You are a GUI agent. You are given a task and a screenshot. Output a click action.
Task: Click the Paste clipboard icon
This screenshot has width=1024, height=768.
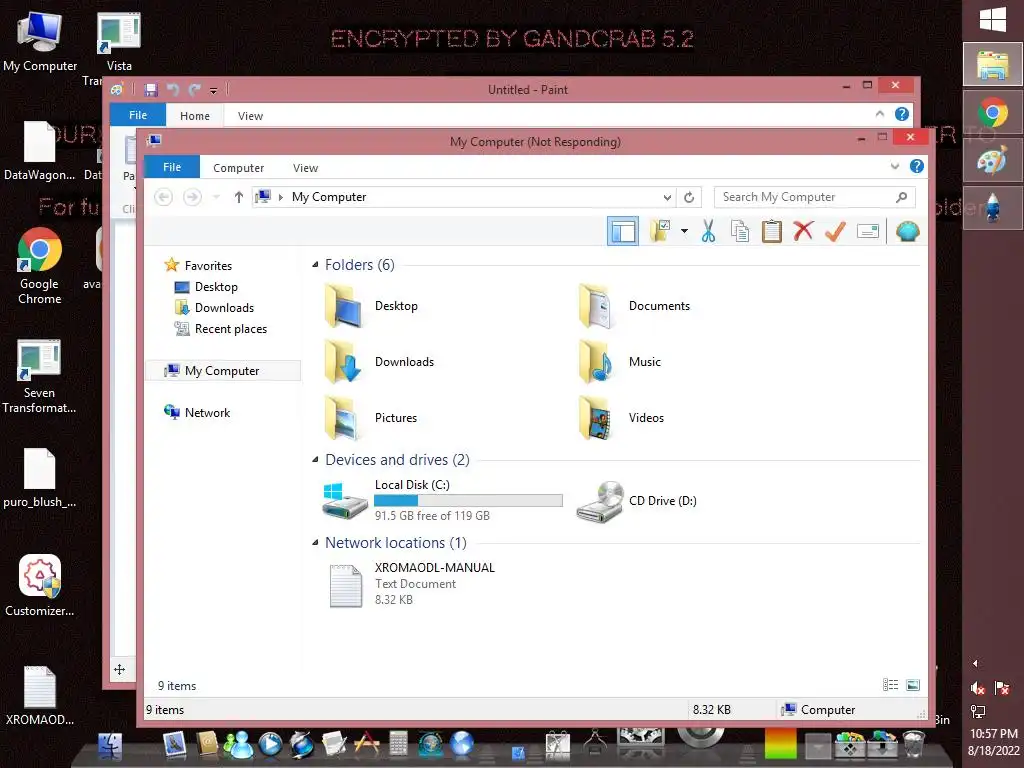pyautogui.click(x=771, y=231)
